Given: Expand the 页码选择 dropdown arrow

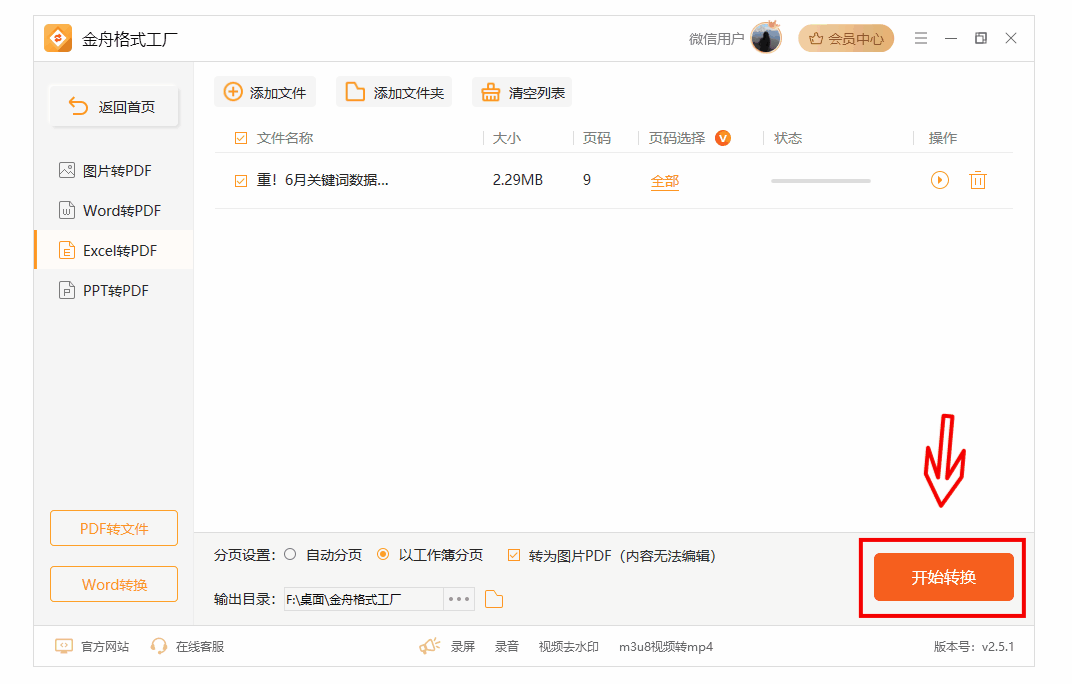Looking at the screenshot, I should click(722, 138).
